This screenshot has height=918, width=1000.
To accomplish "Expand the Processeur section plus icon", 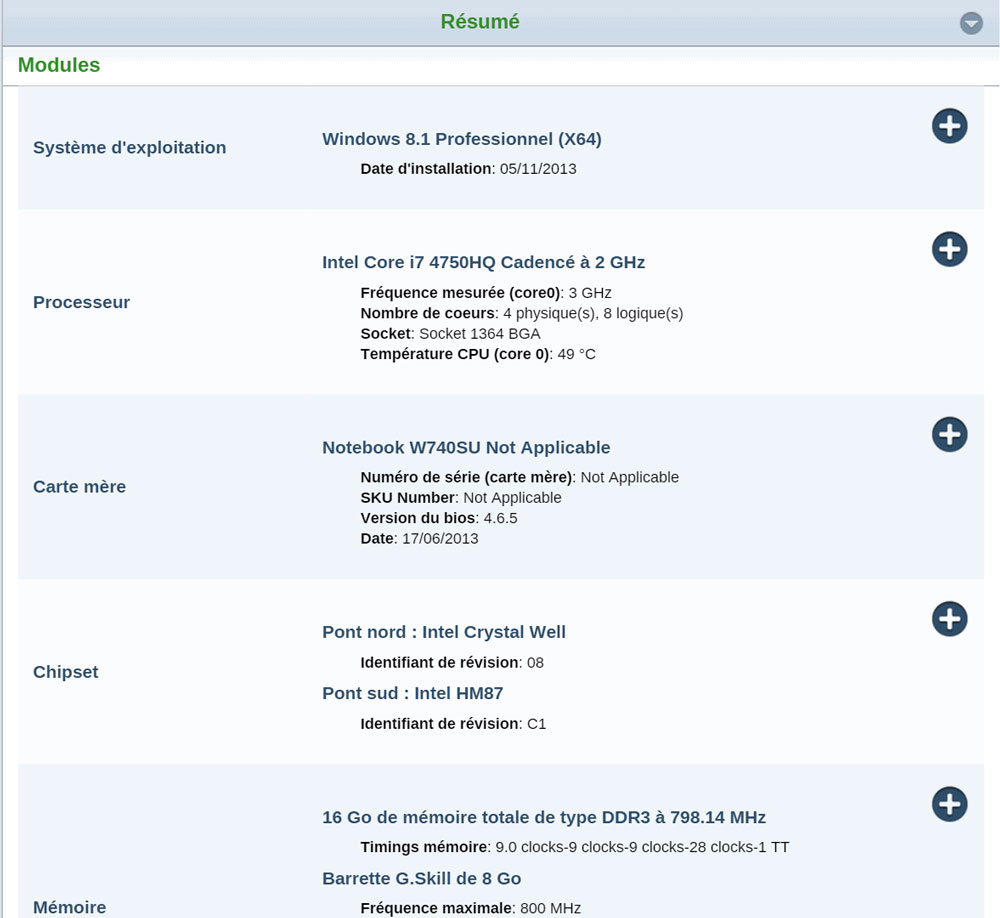I will (949, 249).
